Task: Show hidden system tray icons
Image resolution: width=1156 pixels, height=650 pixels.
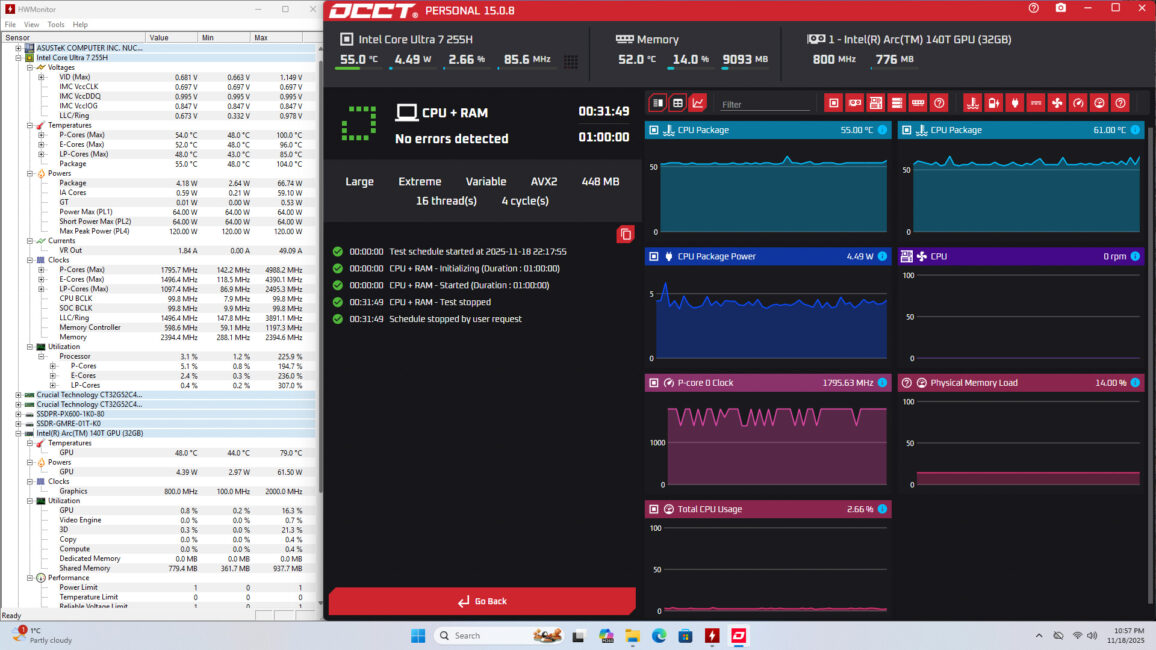Action: click(1039, 635)
